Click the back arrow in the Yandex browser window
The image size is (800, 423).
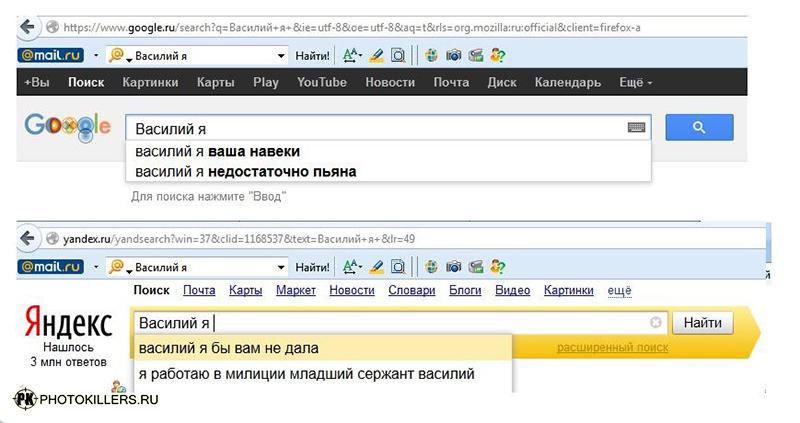pos(28,238)
